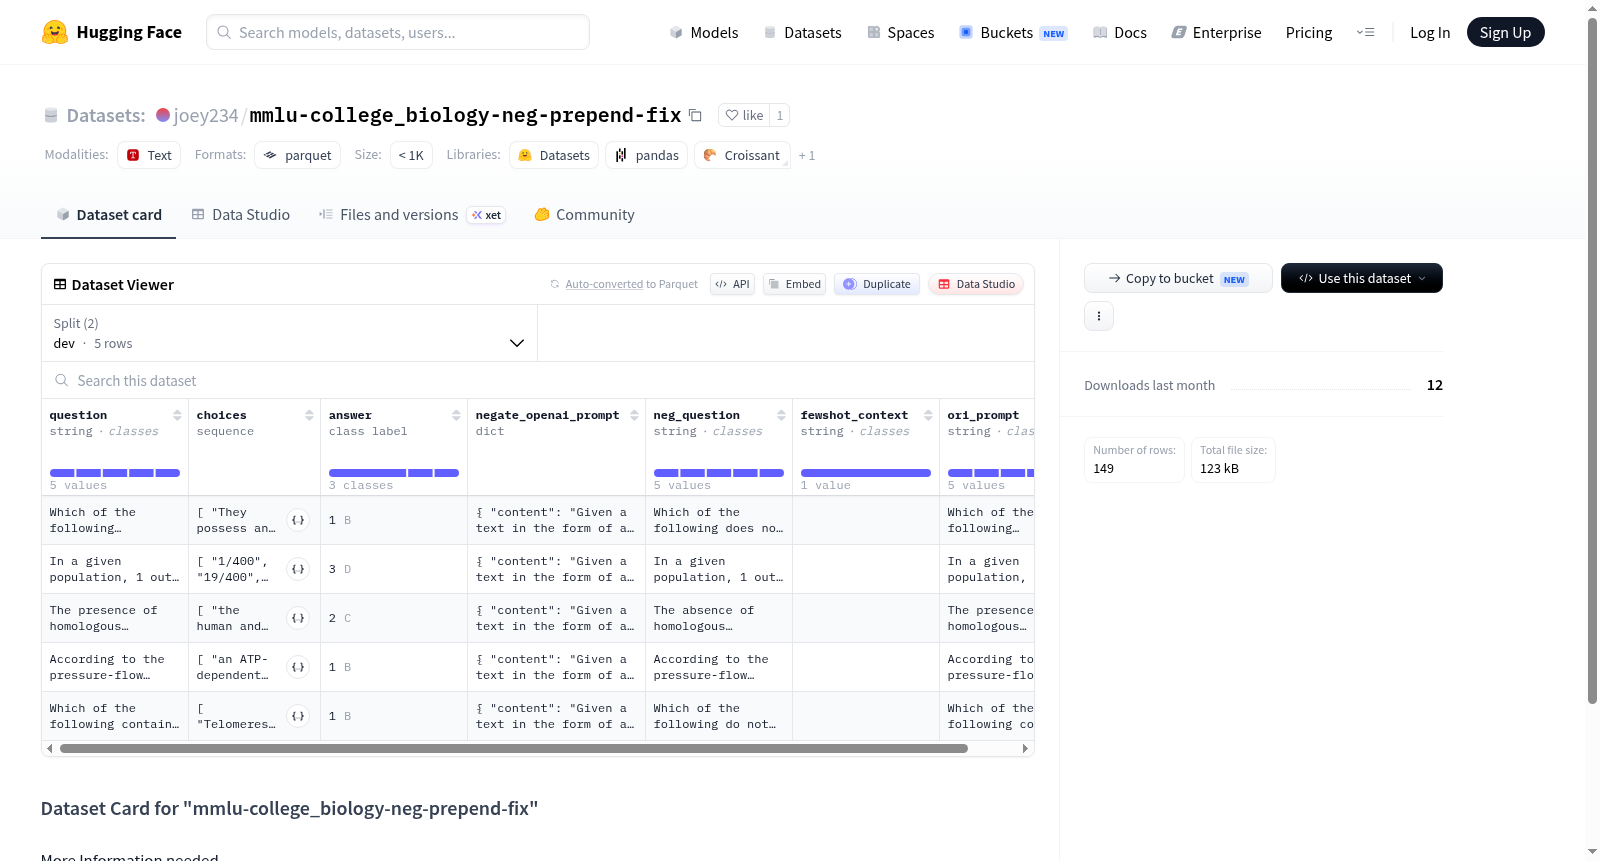Click the Duplicate button
Viewport: 1600px width, 861px height.
876,284
